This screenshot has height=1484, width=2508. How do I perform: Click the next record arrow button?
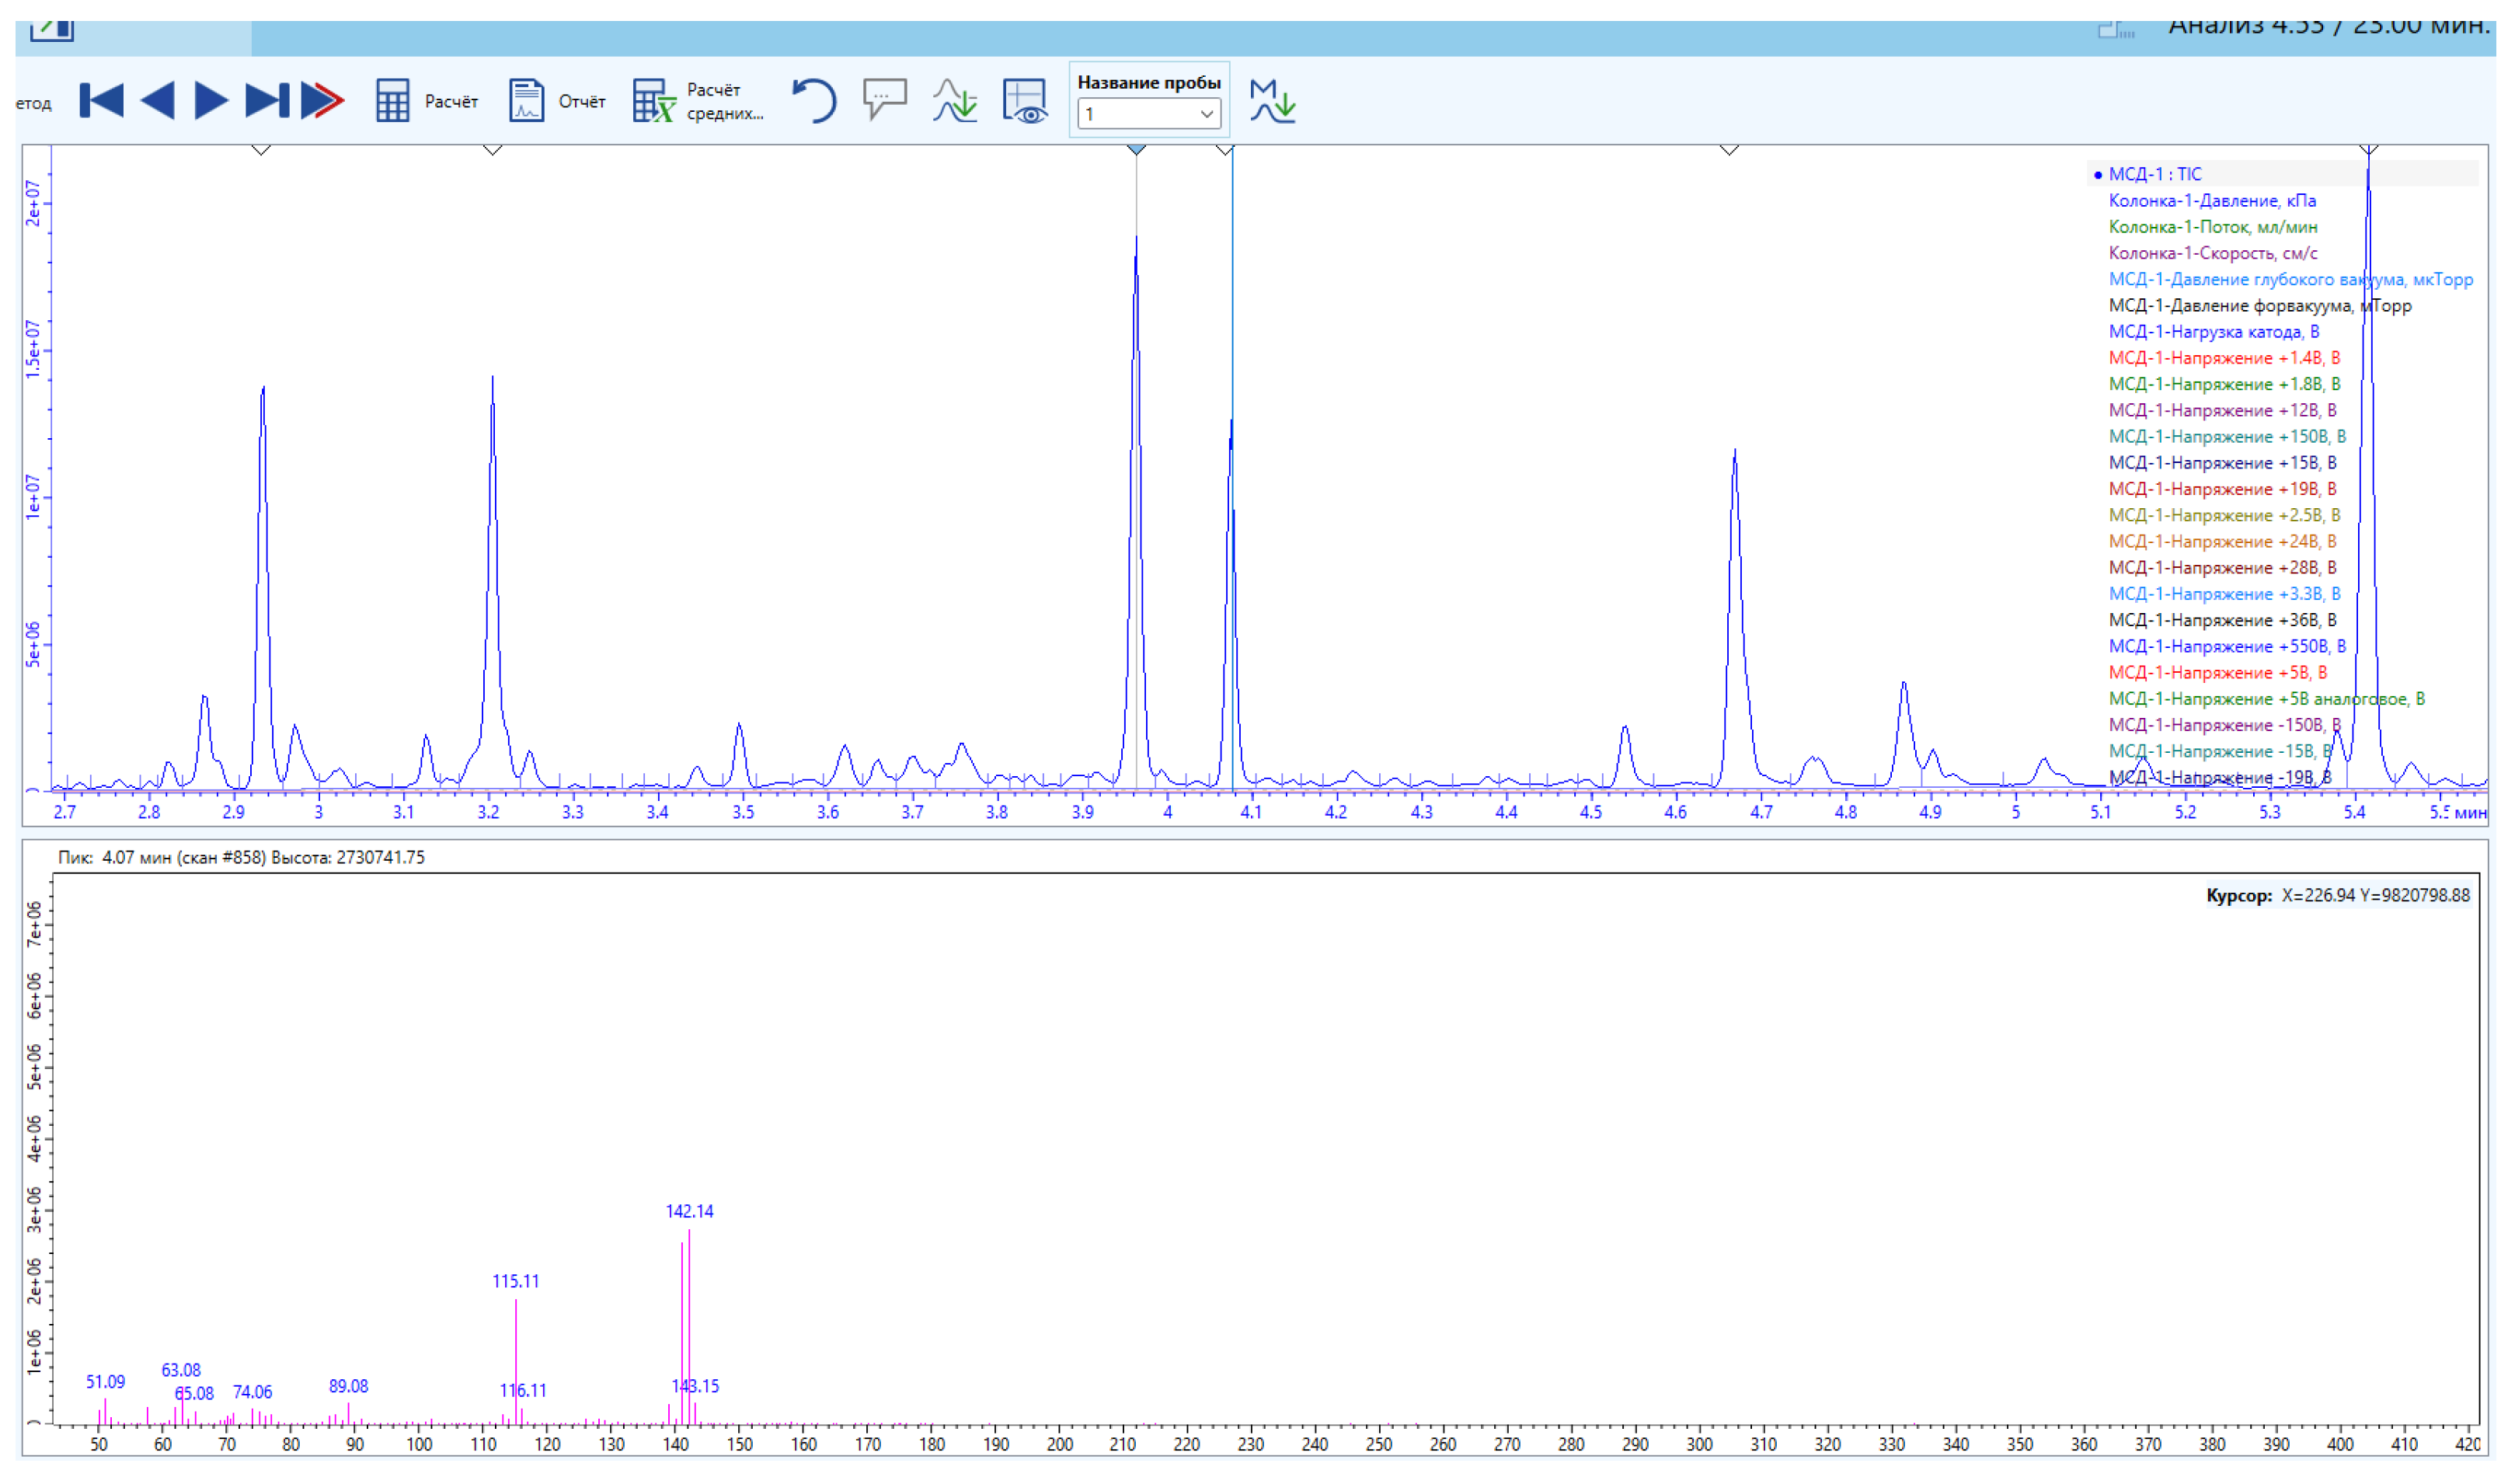[x=210, y=101]
